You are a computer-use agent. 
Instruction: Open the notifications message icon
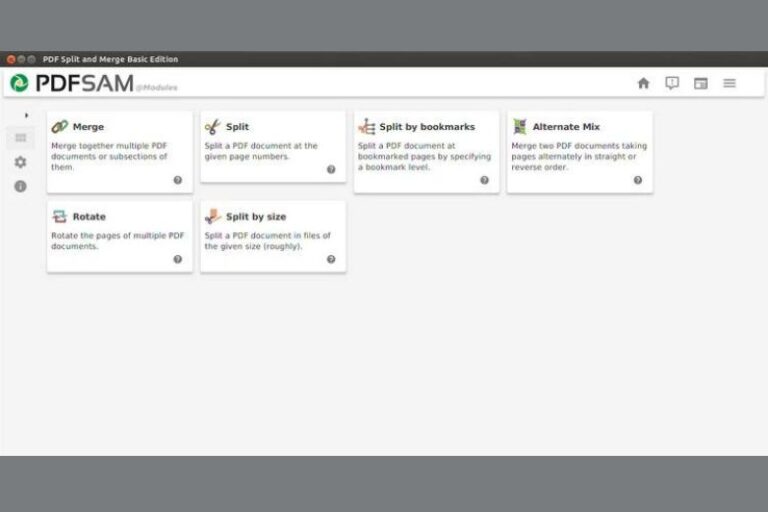672,83
